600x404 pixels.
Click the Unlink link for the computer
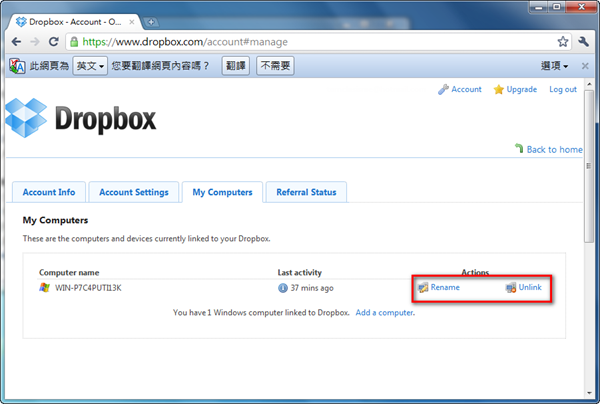530,287
